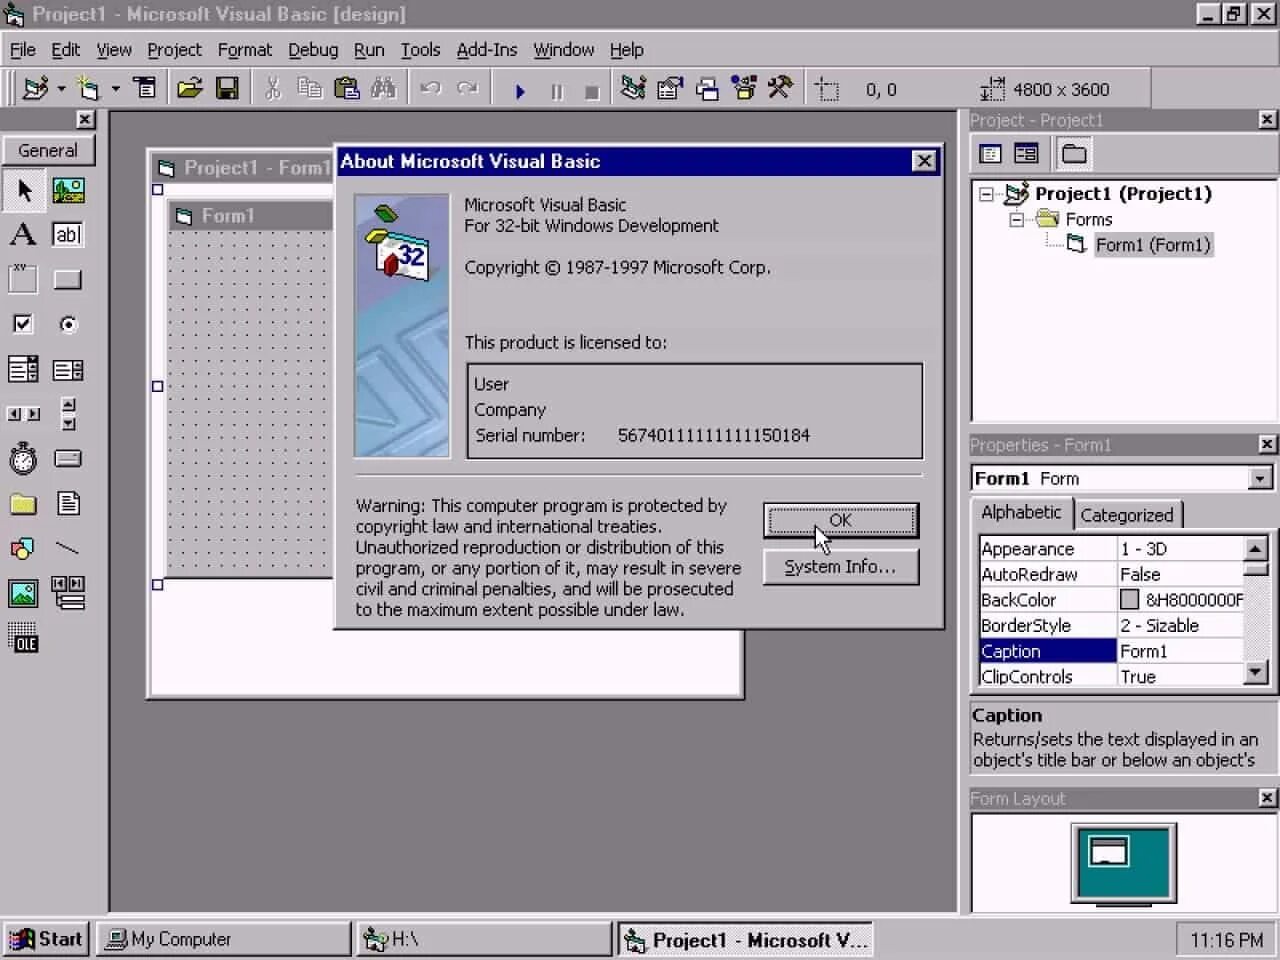
Task: Click View Code in Project panel
Action: [x=990, y=154]
